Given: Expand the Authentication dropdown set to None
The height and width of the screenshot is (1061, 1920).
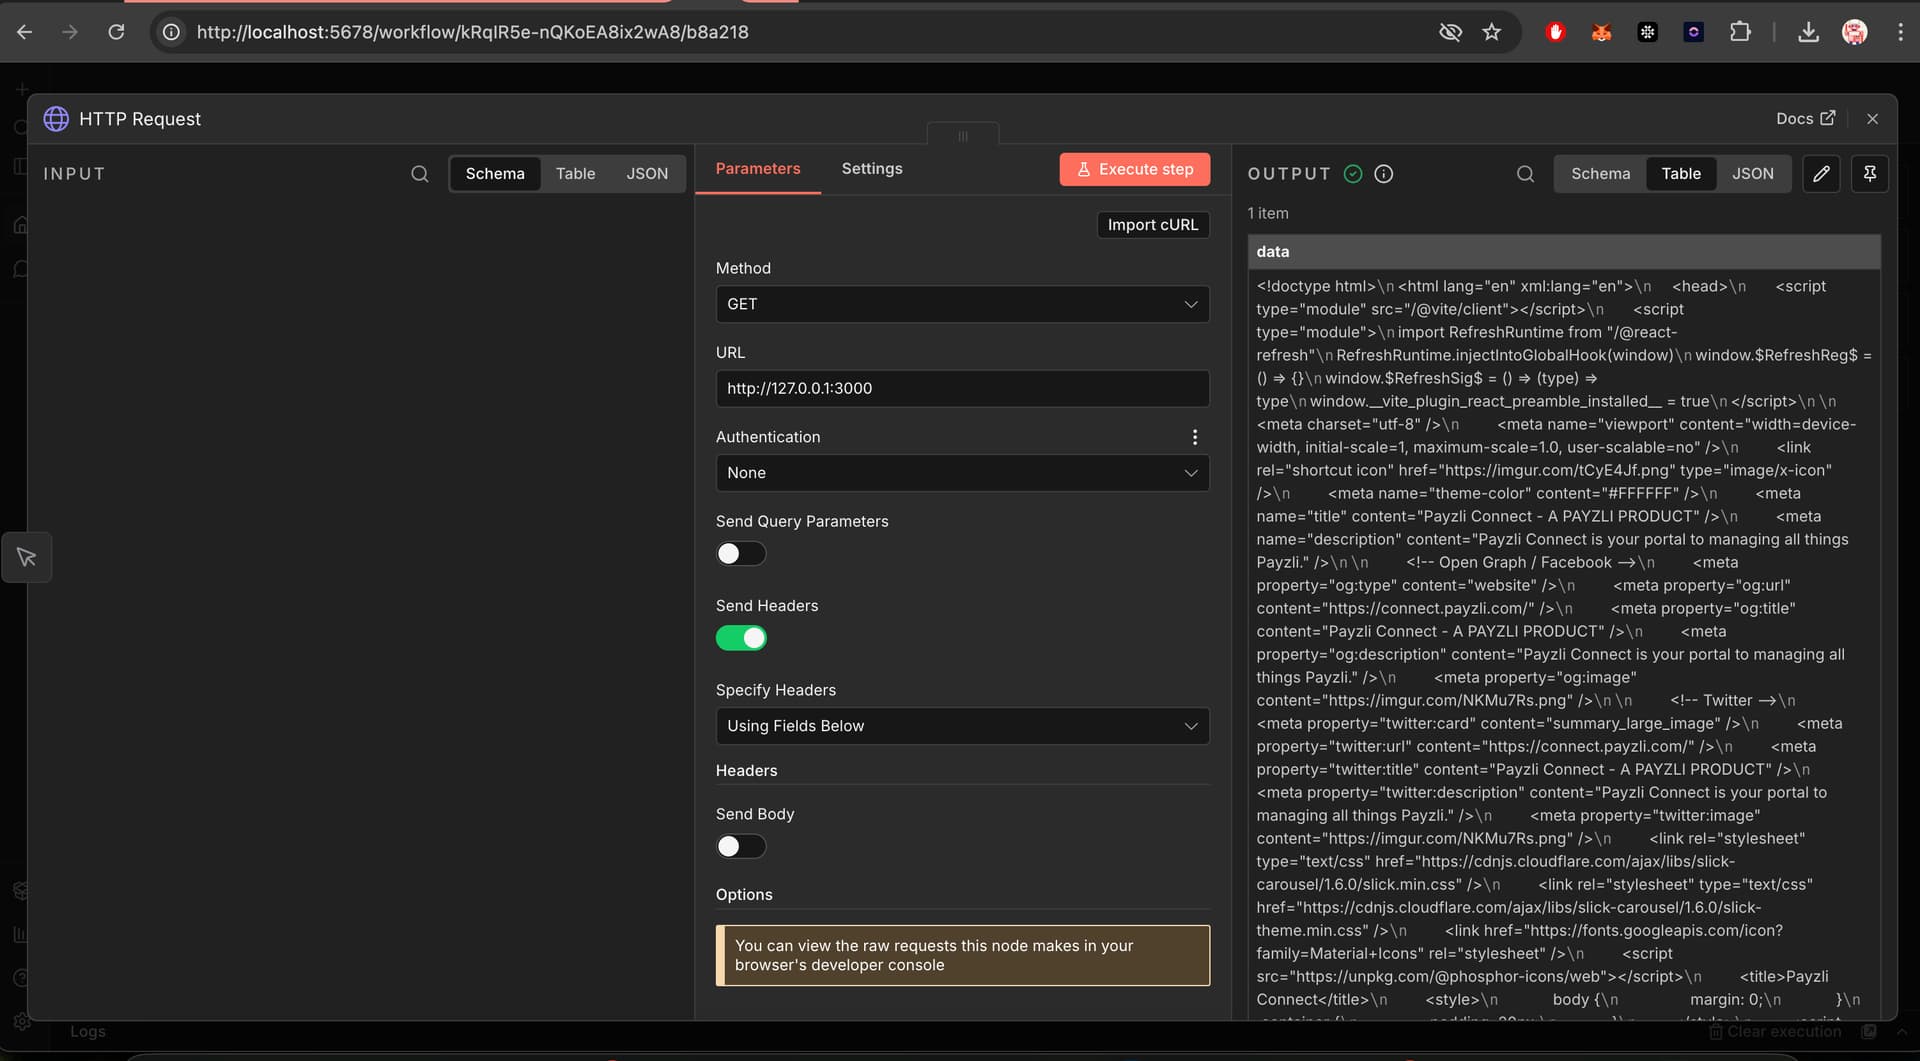Looking at the screenshot, I should click(962, 473).
